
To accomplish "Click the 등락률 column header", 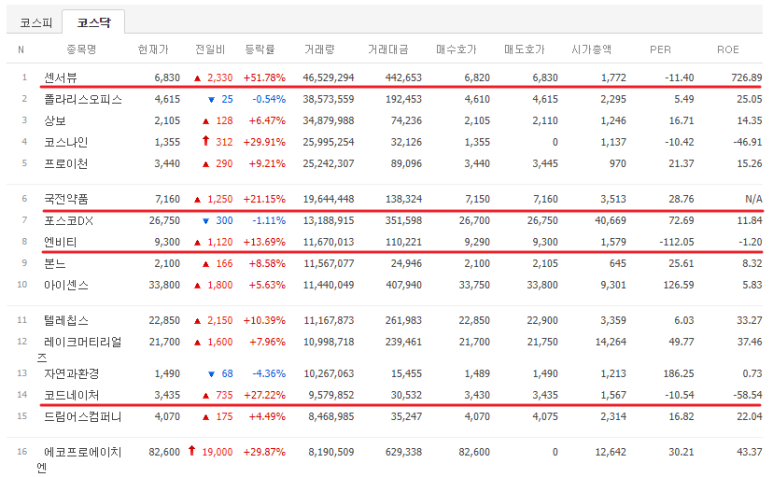I will [260, 49].
